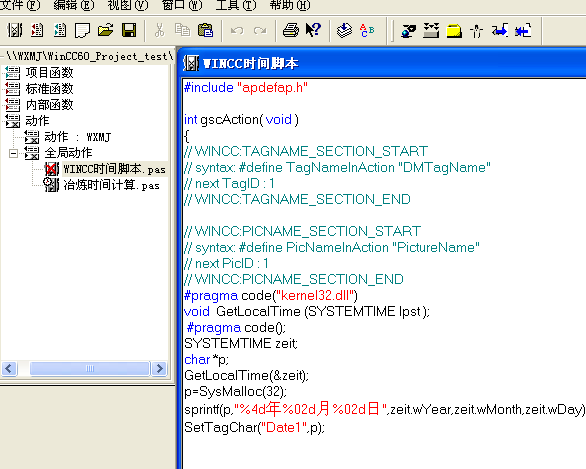Image resolution: width=586 pixels, height=469 pixels.
Task: Click the // next TagID : 1 comment
Action: click(x=229, y=183)
